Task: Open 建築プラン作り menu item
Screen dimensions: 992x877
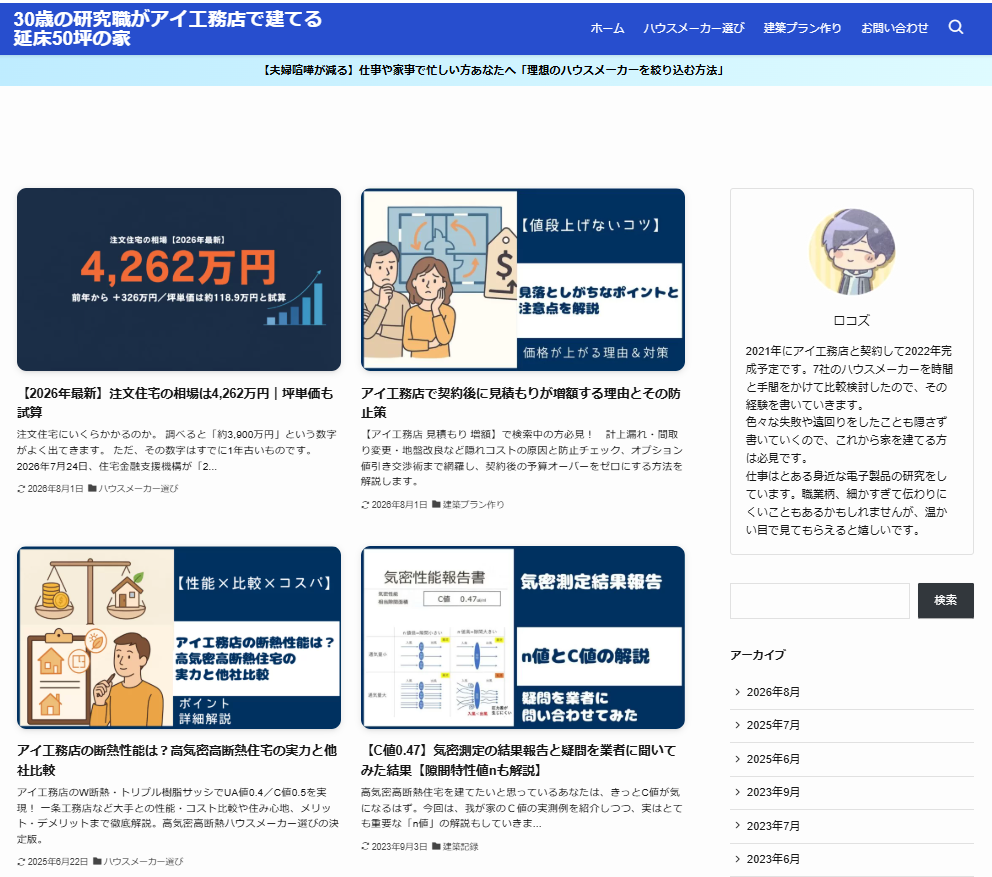Action: point(802,28)
